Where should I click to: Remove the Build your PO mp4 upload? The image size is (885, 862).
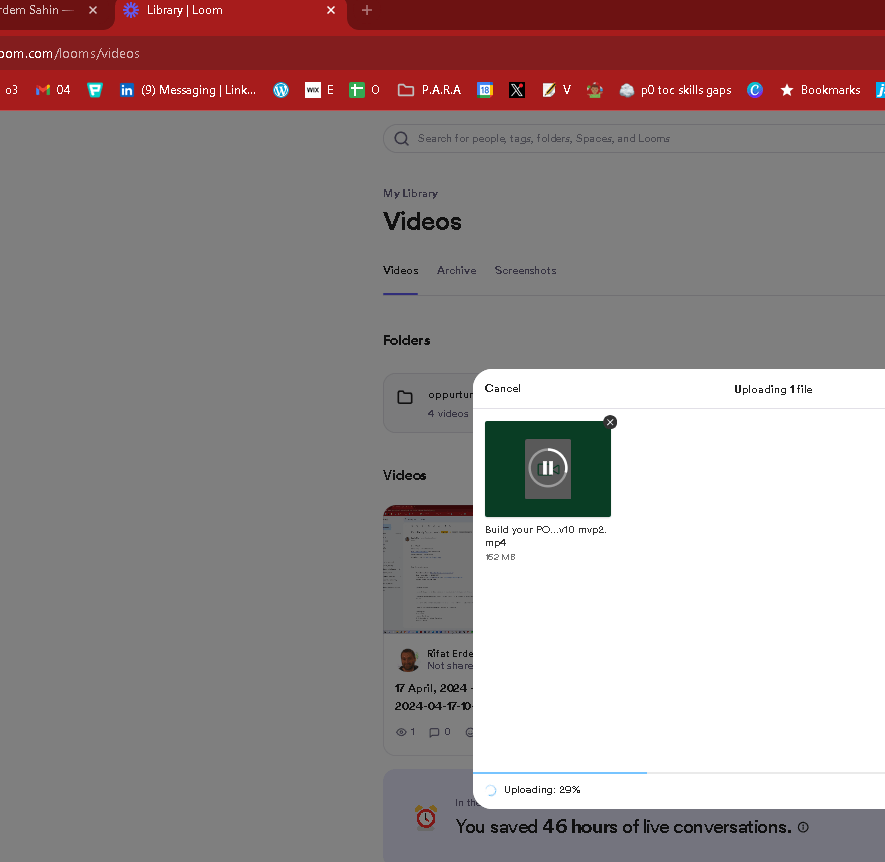pos(610,422)
